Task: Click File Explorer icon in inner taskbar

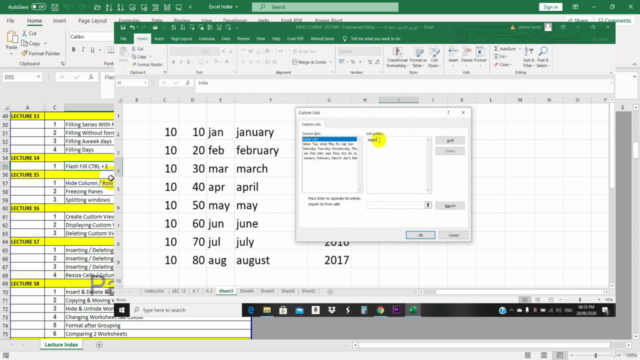Action: 267,310
